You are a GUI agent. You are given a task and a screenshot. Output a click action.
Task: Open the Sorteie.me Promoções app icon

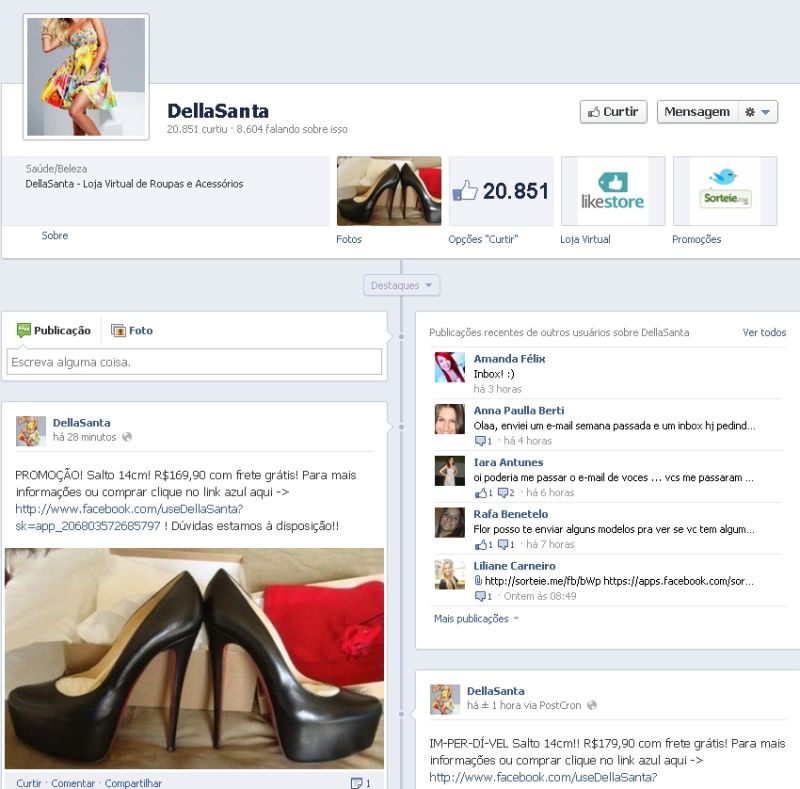point(724,191)
